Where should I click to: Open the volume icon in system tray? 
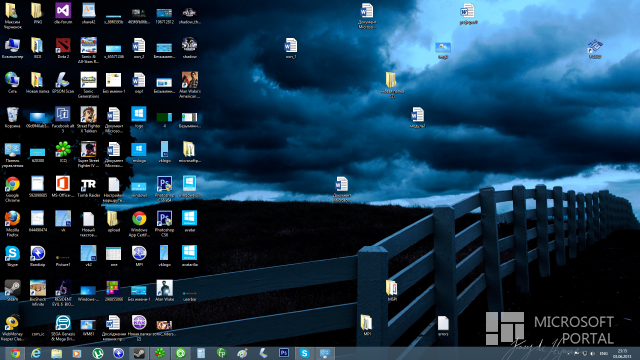coord(593,353)
